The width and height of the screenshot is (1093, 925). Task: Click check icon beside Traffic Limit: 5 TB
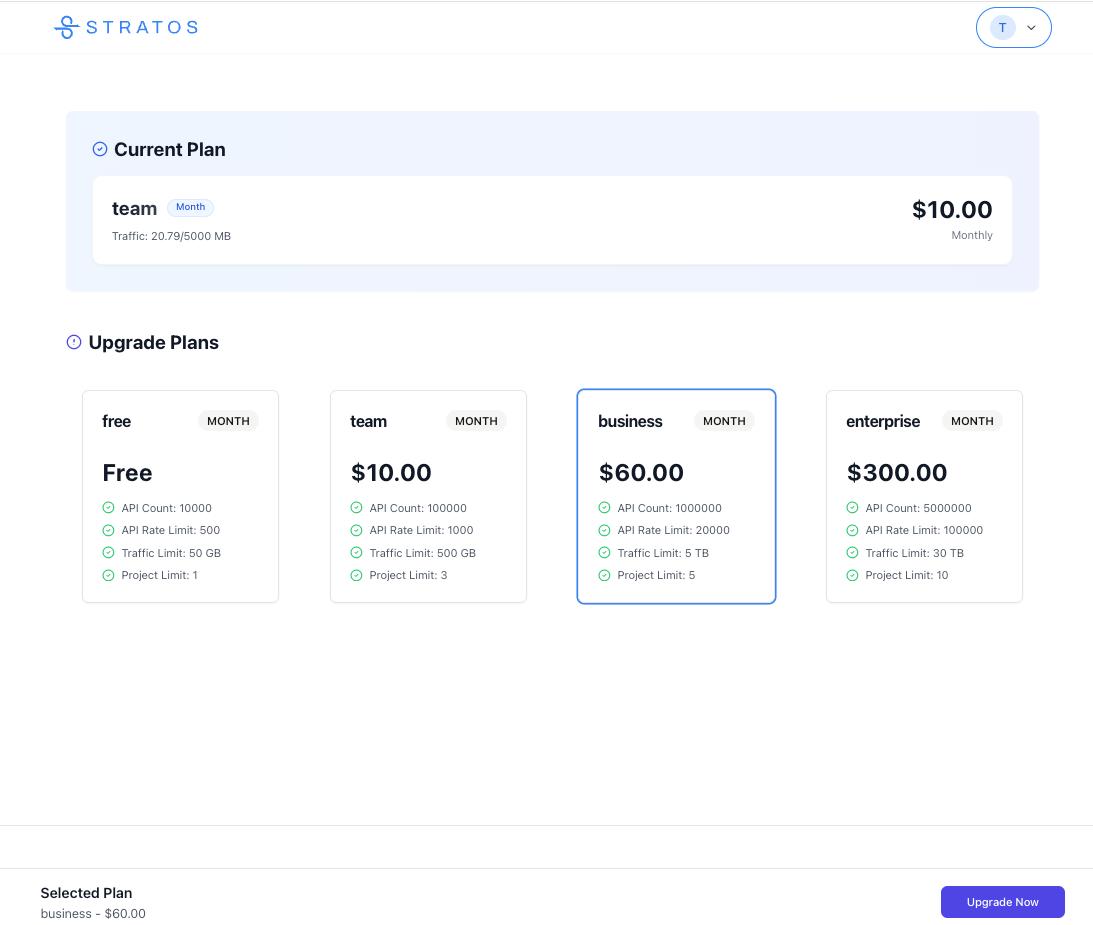pyautogui.click(x=604, y=553)
